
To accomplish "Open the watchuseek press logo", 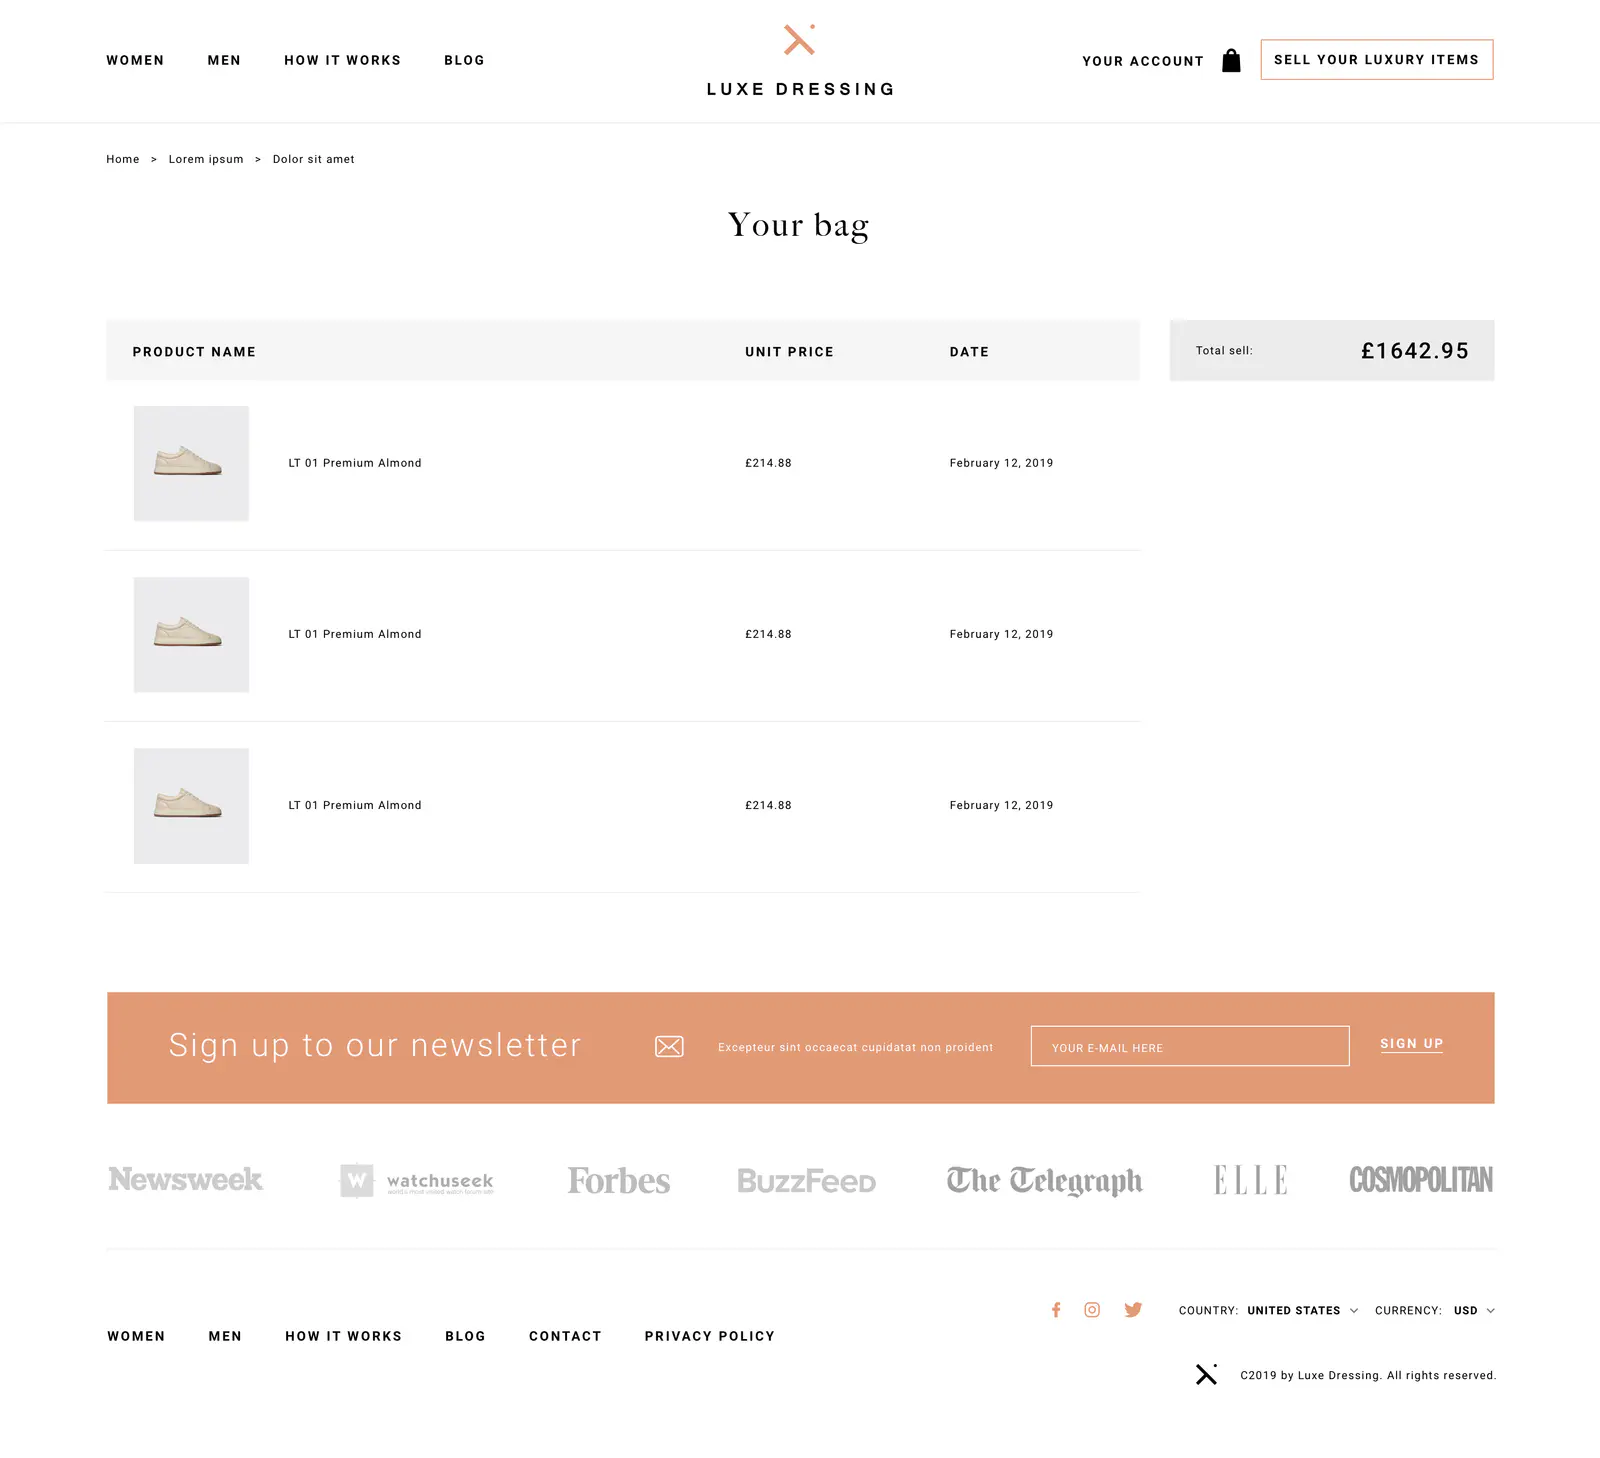I will click(417, 1181).
